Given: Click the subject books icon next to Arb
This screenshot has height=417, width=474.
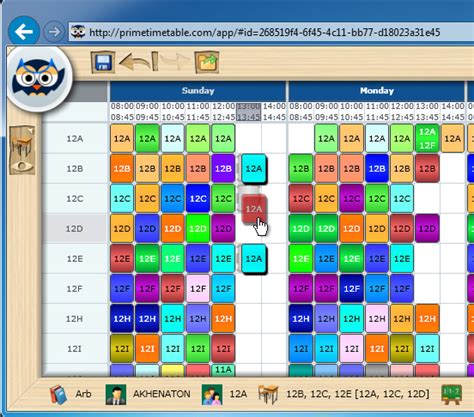Looking at the screenshot, I should 59,394.
